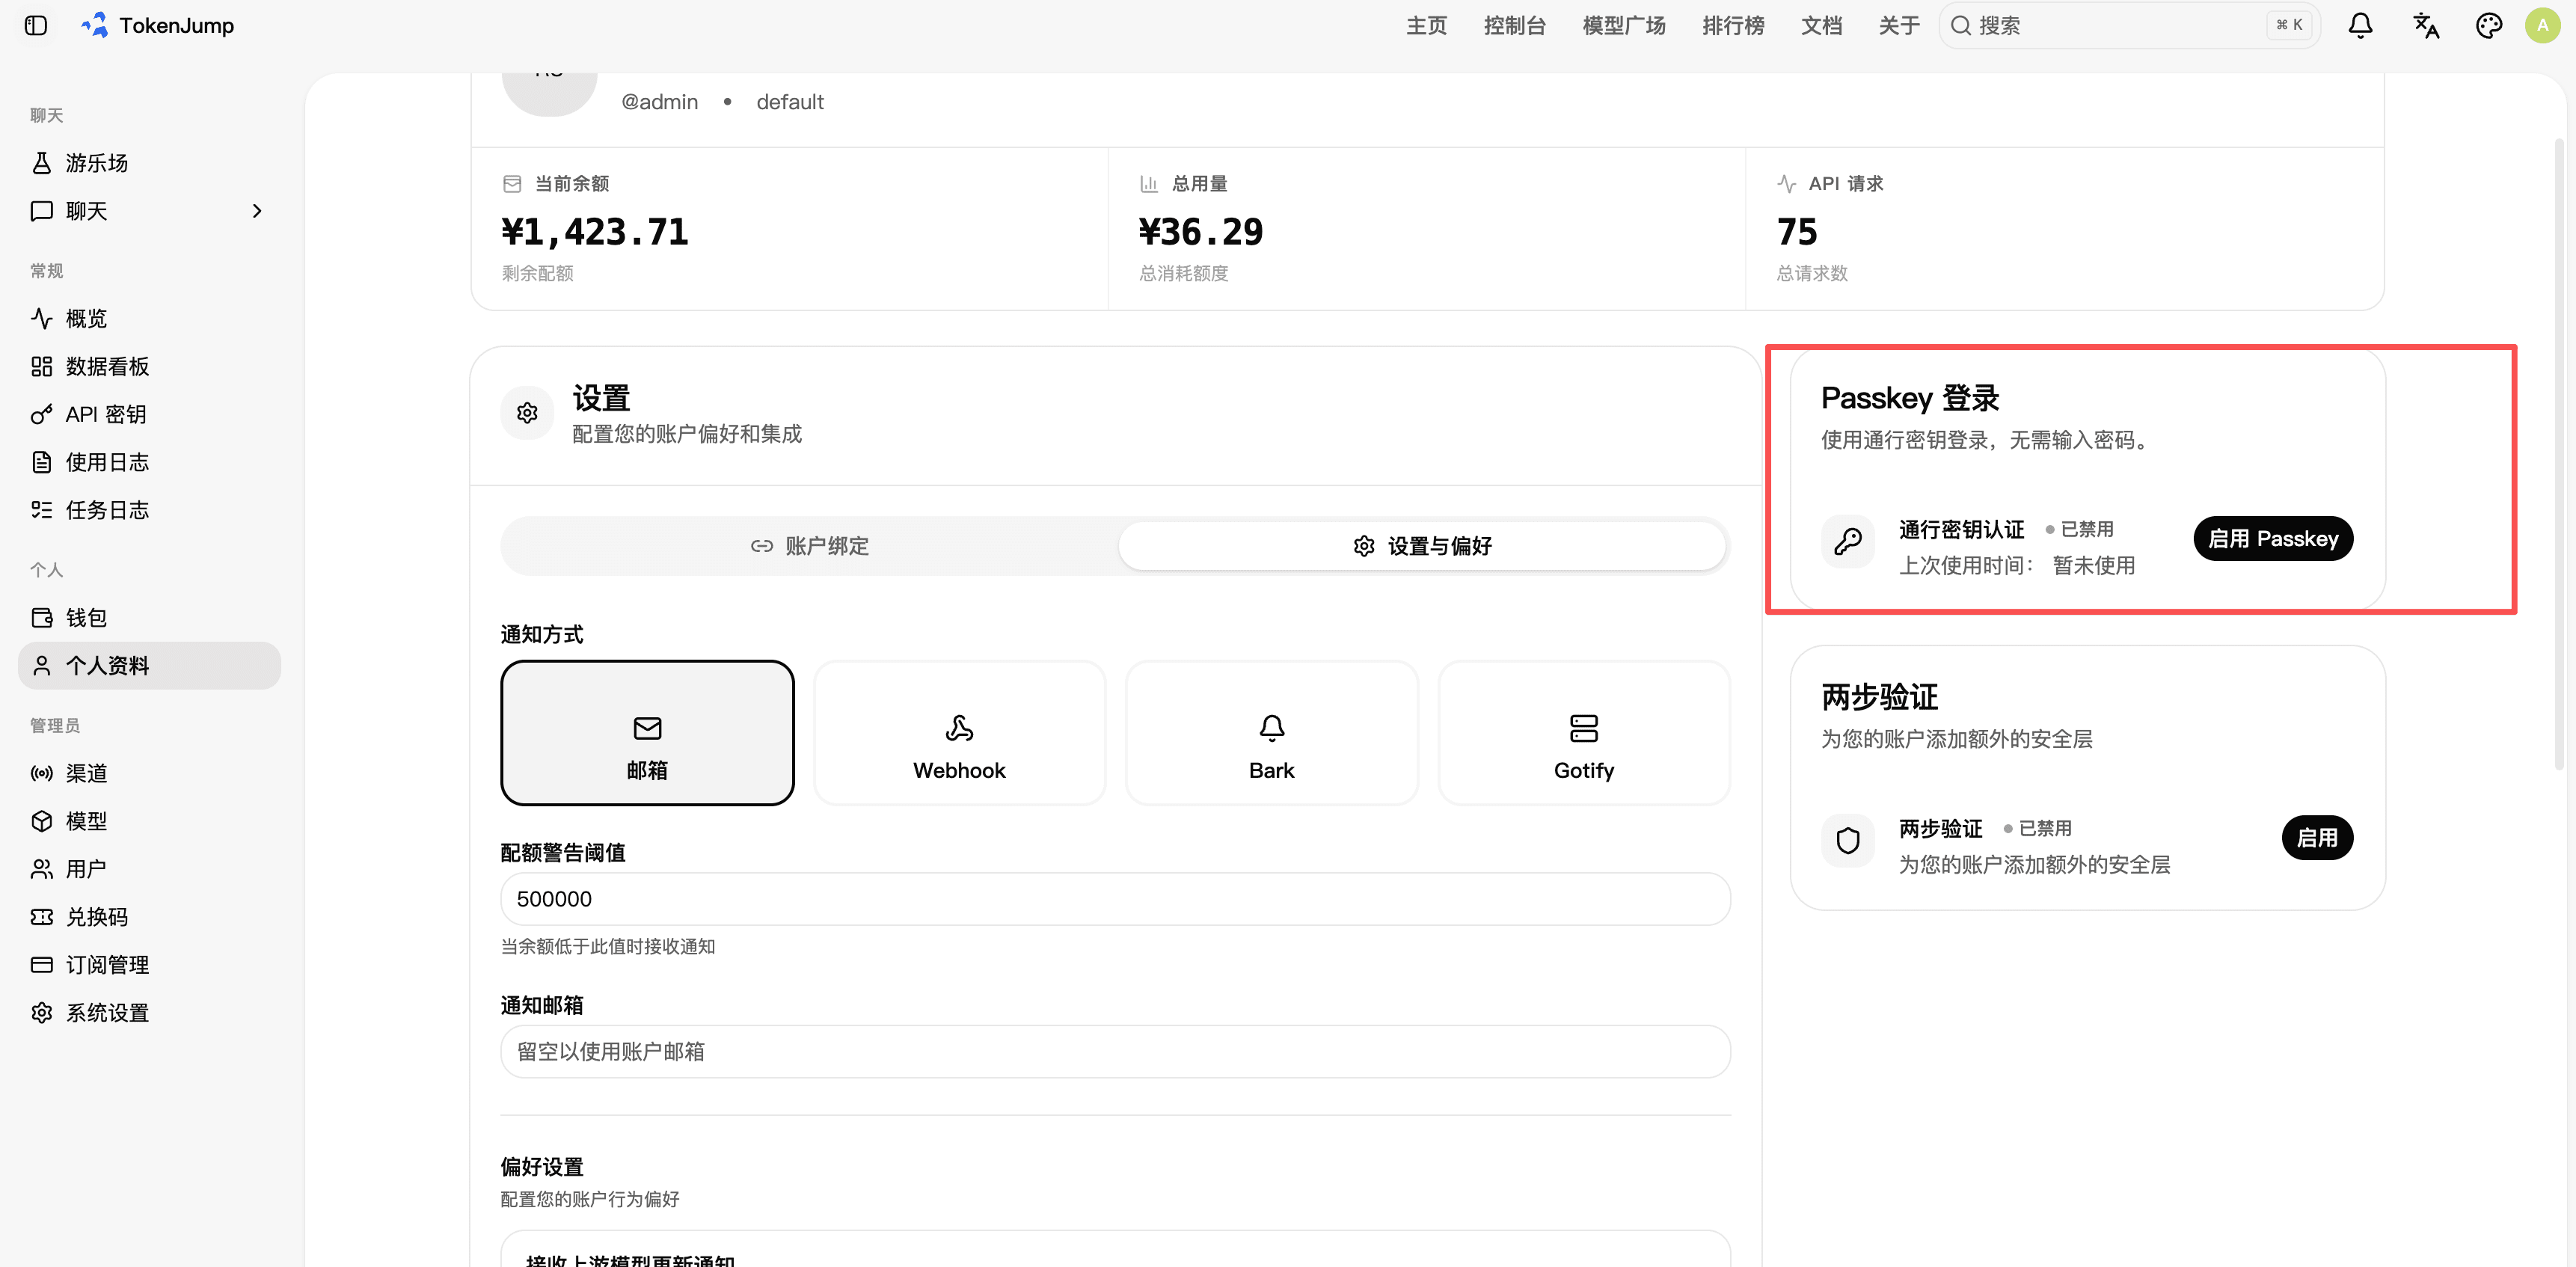The height and width of the screenshot is (1267, 2576).
Task: Switch to the 设置与偏好 tab
Action: [x=1422, y=546]
